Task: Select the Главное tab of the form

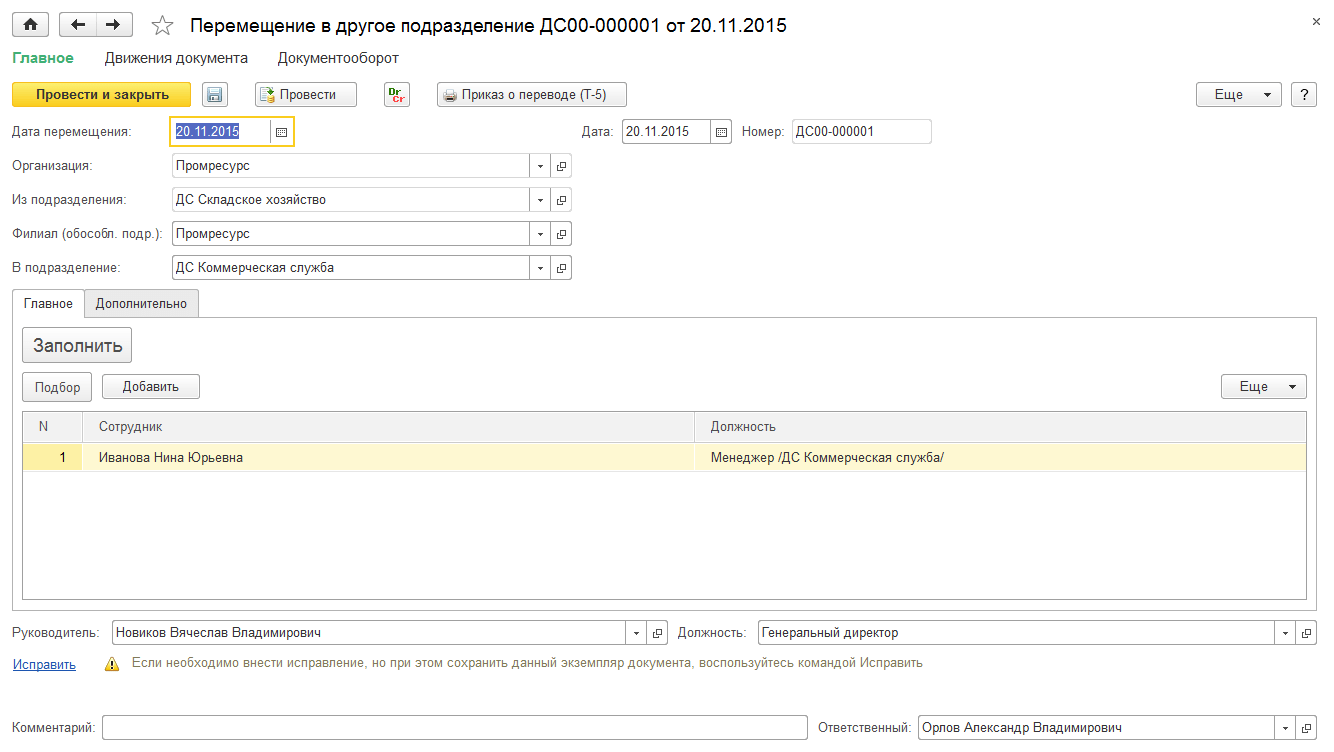Action: (48, 304)
